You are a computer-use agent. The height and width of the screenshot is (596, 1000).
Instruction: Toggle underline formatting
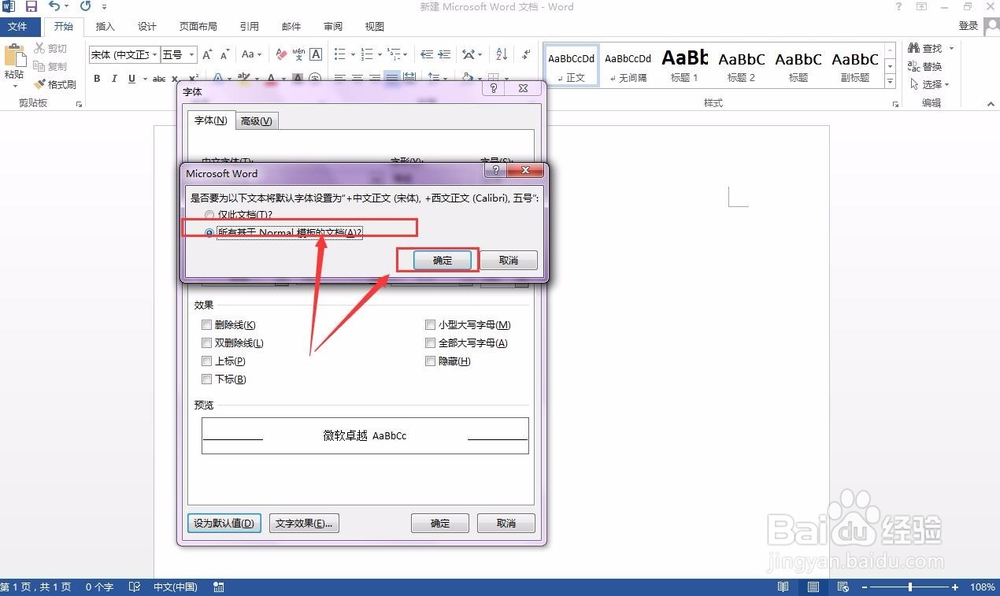(x=131, y=78)
